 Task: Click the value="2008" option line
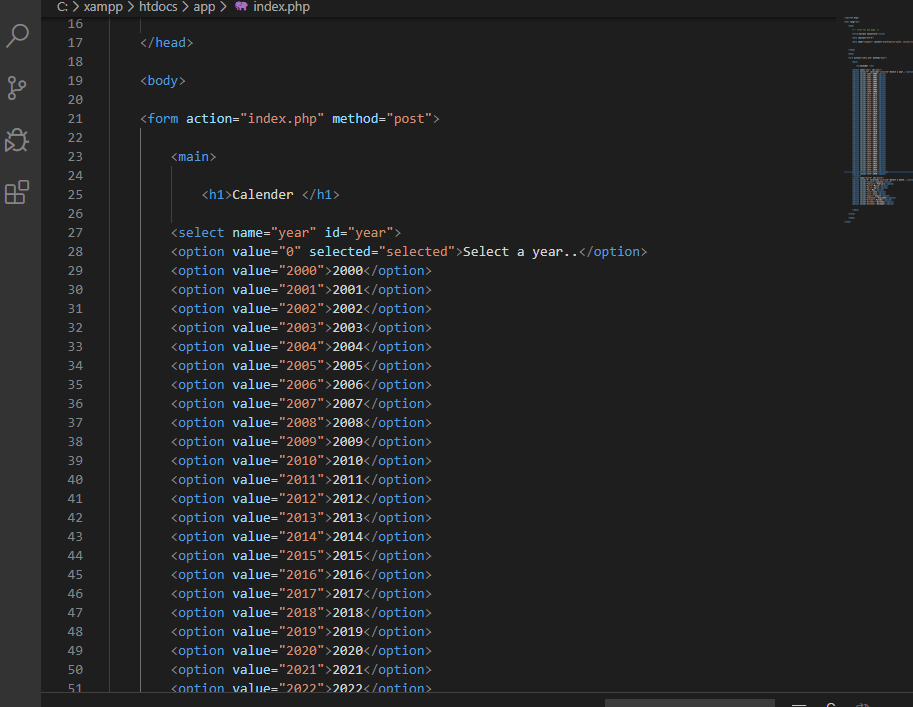301,423
